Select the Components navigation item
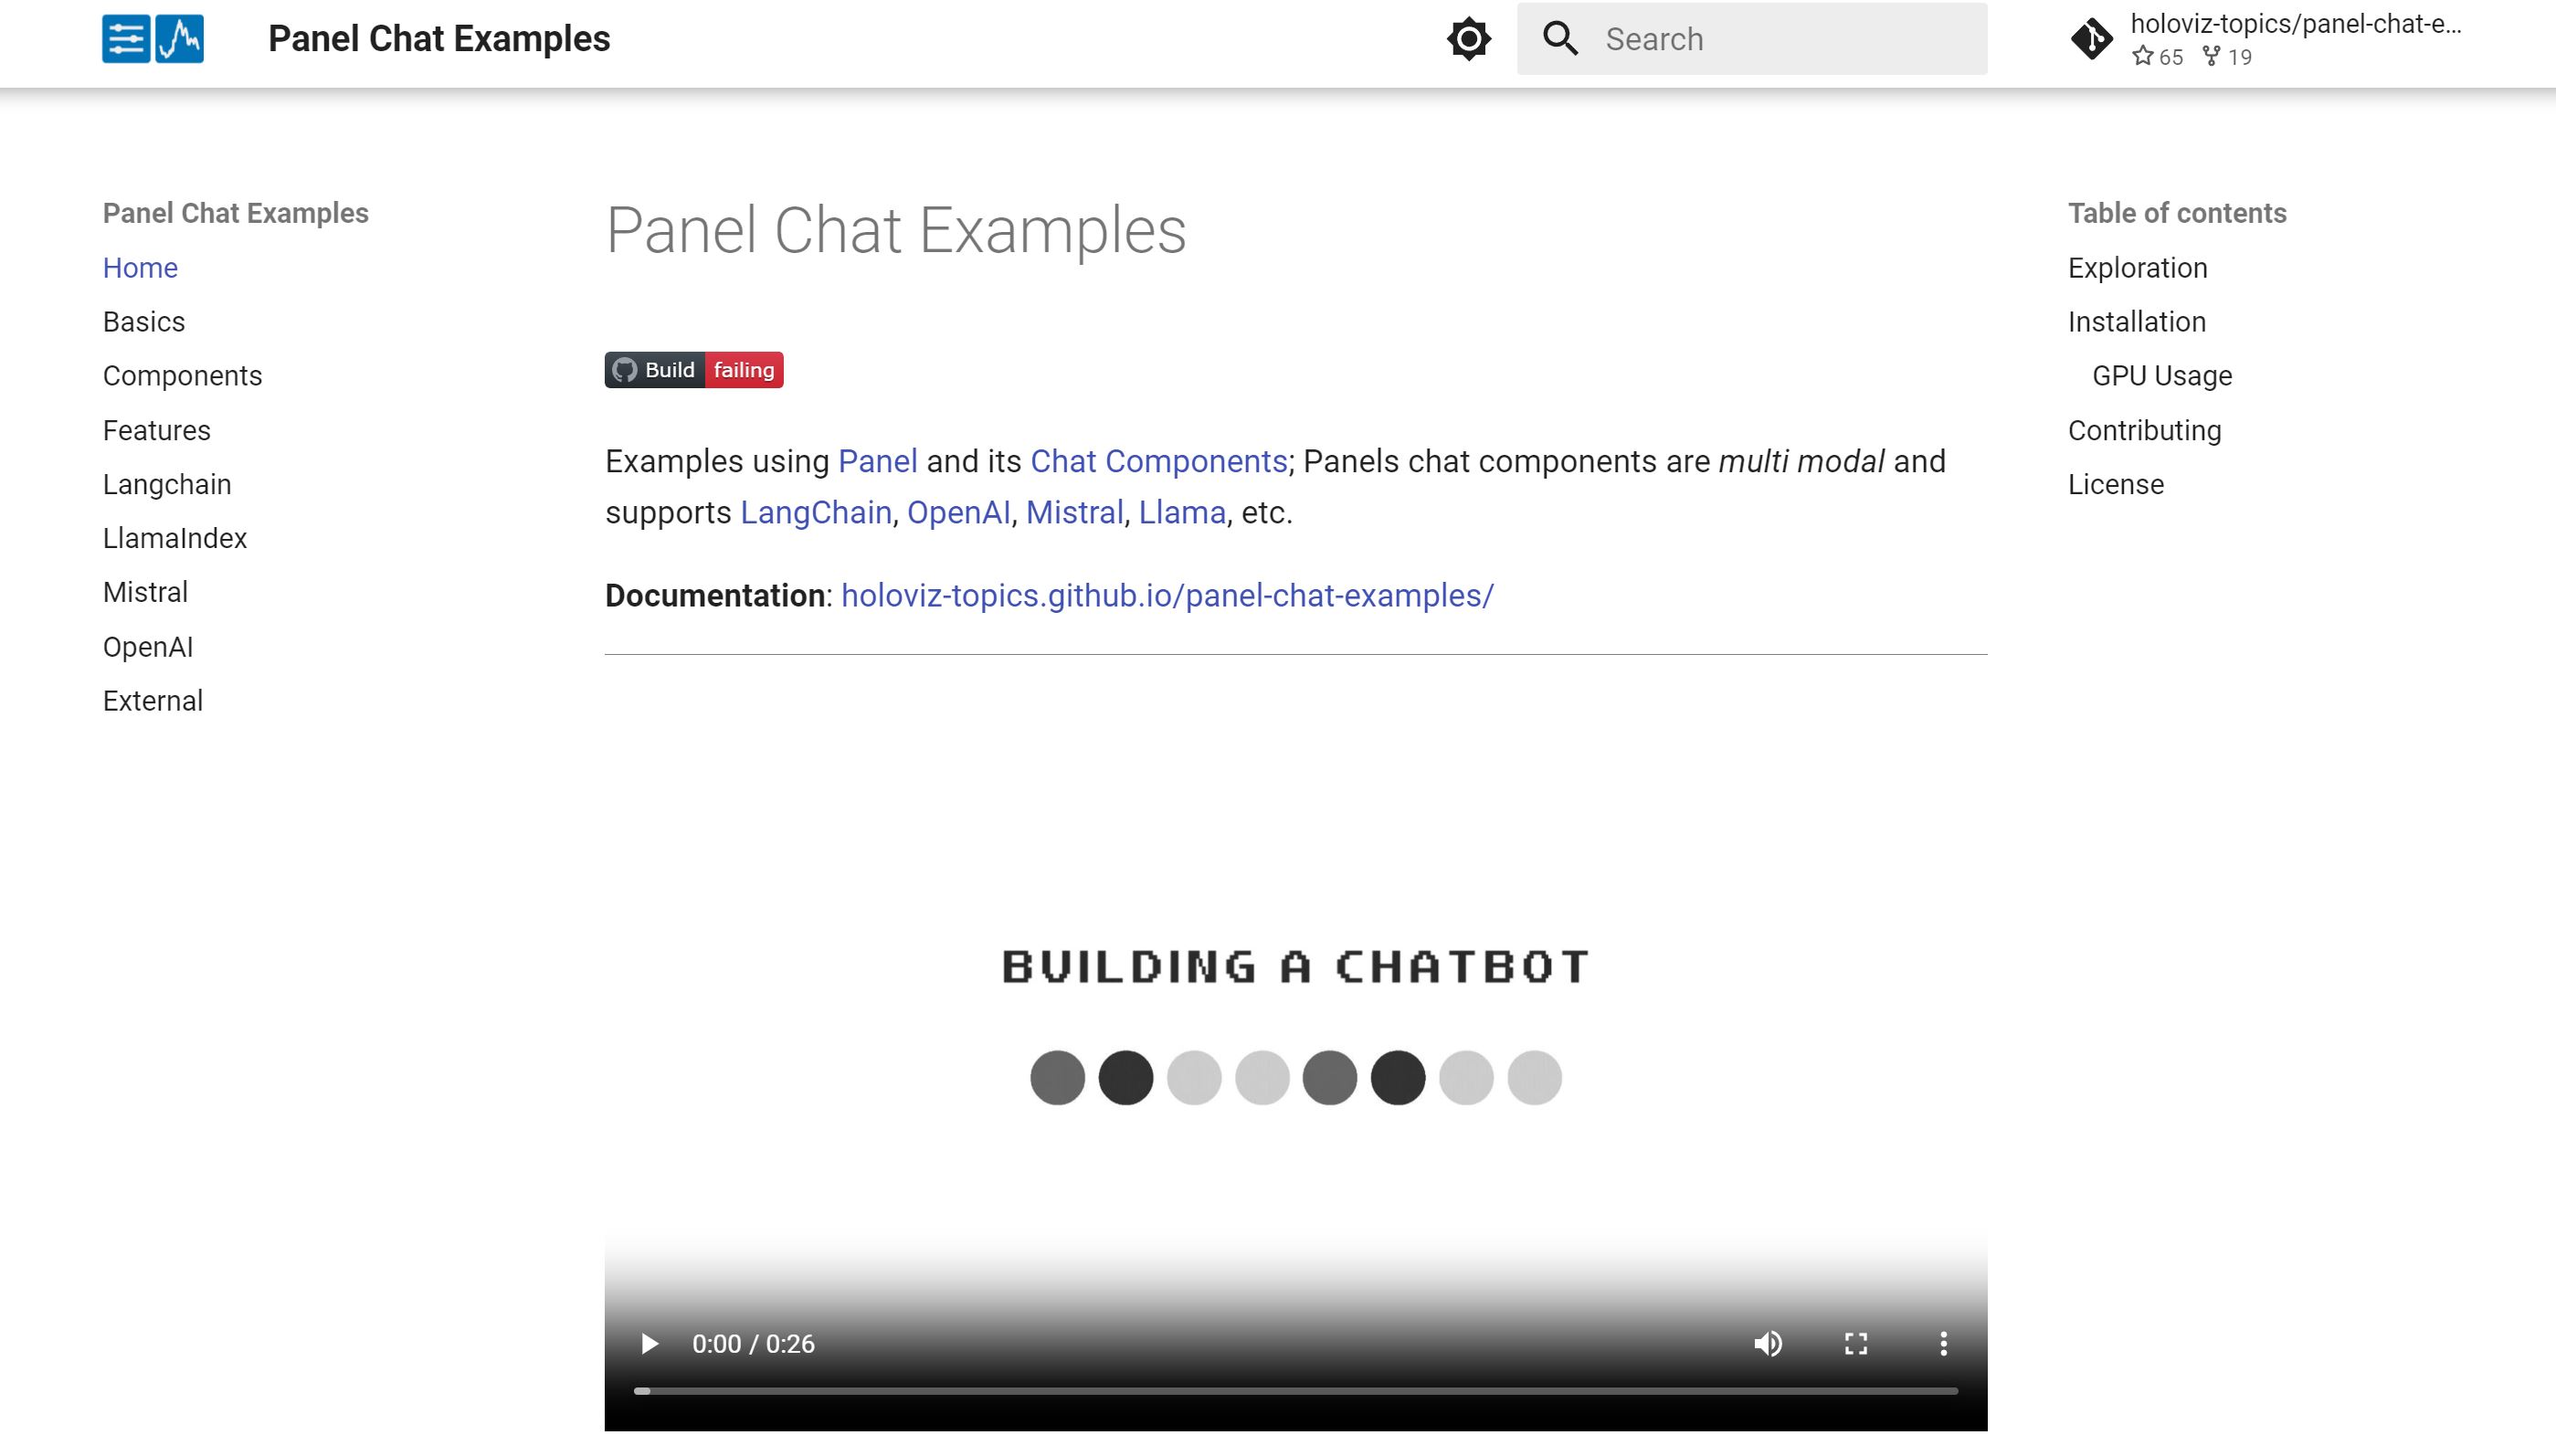This screenshot has width=2556, height=1456. [183, 375]
